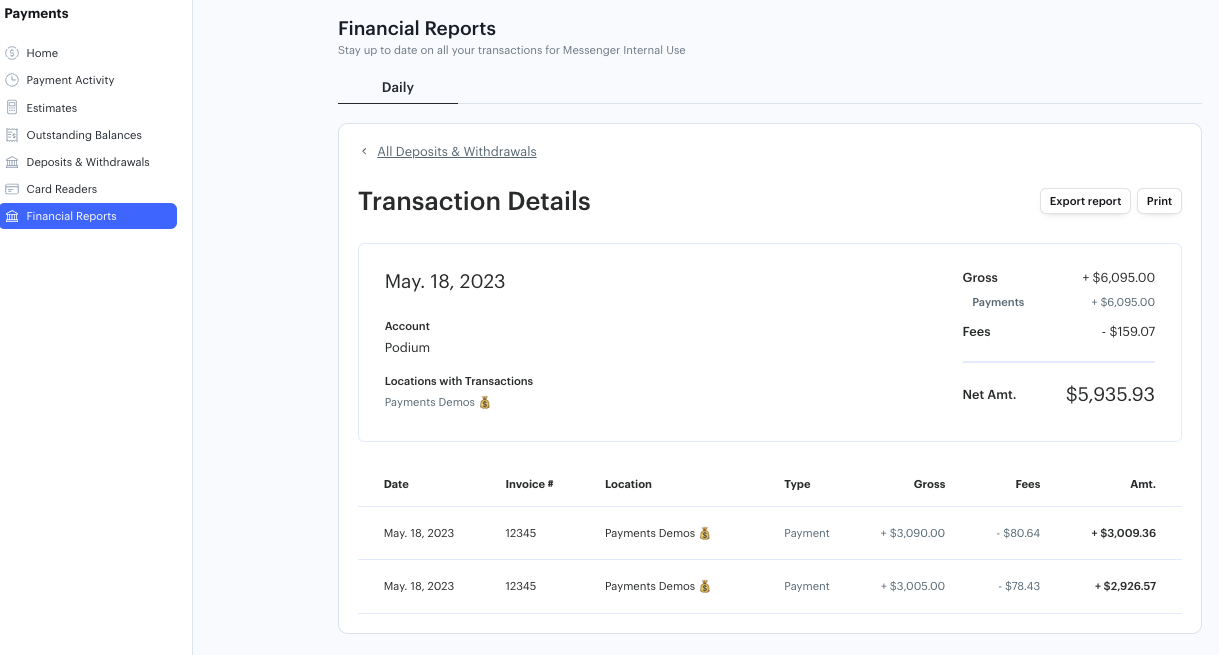Click the money bag emoji beside Payments Demos
Image resolution: width=1219 pixels, height=655 pixels.
coord(484,401)
